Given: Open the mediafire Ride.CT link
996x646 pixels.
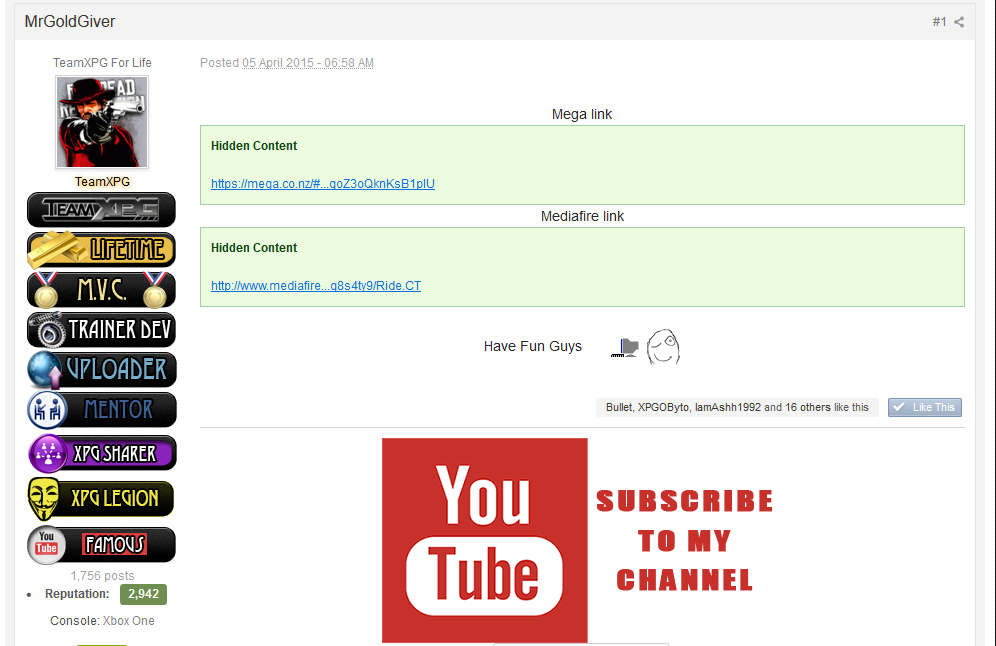Looking at the screenshot, I should coord(316,286).
